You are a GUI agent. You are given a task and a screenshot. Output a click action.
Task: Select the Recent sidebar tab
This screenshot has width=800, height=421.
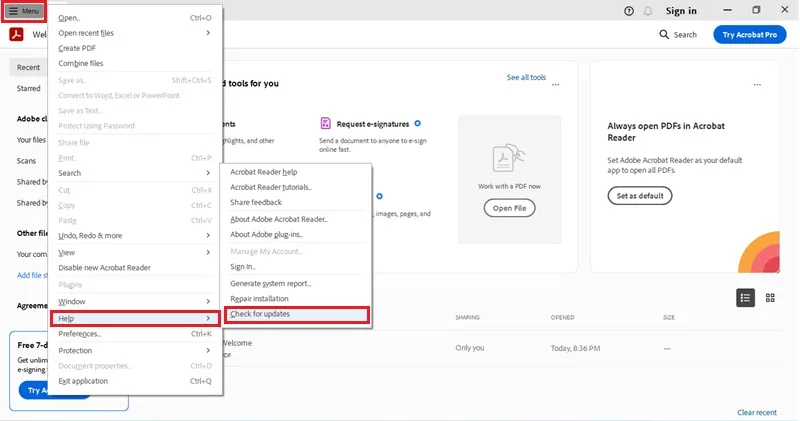(x=28, y=67)
